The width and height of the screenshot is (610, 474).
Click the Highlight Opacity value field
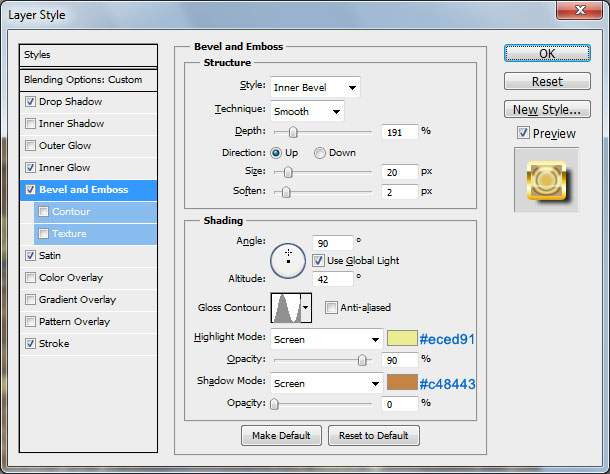[x=400, y=360]
